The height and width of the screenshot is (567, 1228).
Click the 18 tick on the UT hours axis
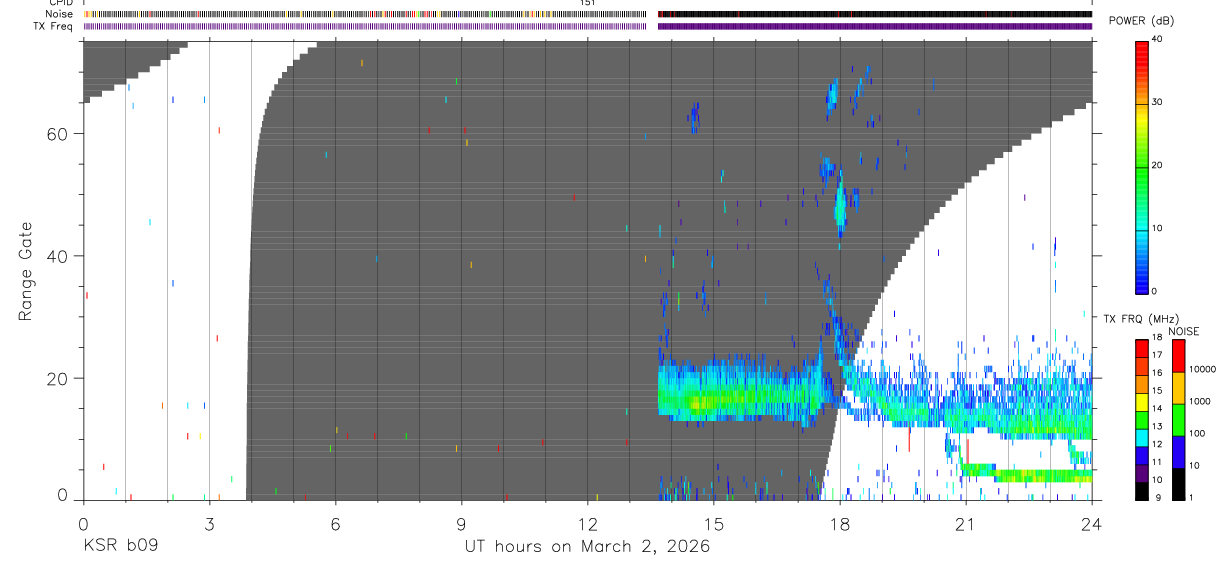pos(840,523)
